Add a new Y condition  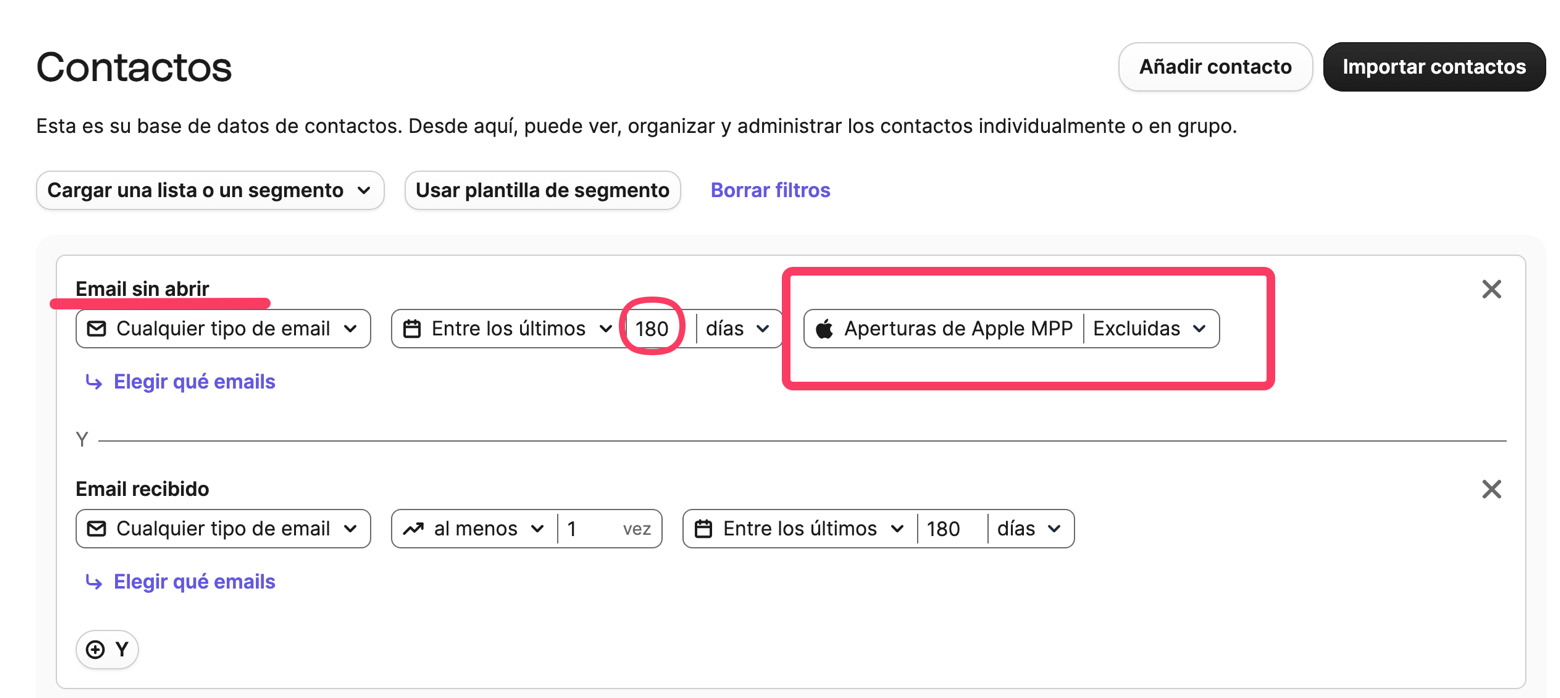click(x=107, y=649)
